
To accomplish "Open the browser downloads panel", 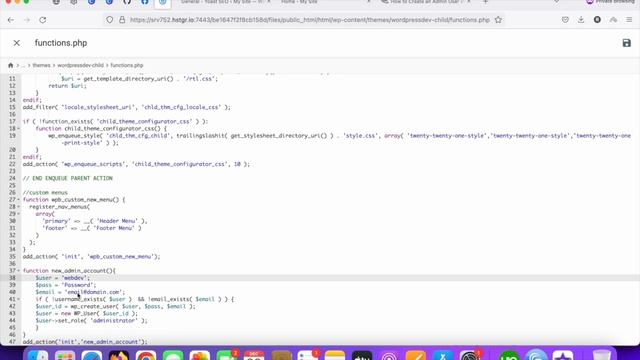I will (x=581, y=20).
